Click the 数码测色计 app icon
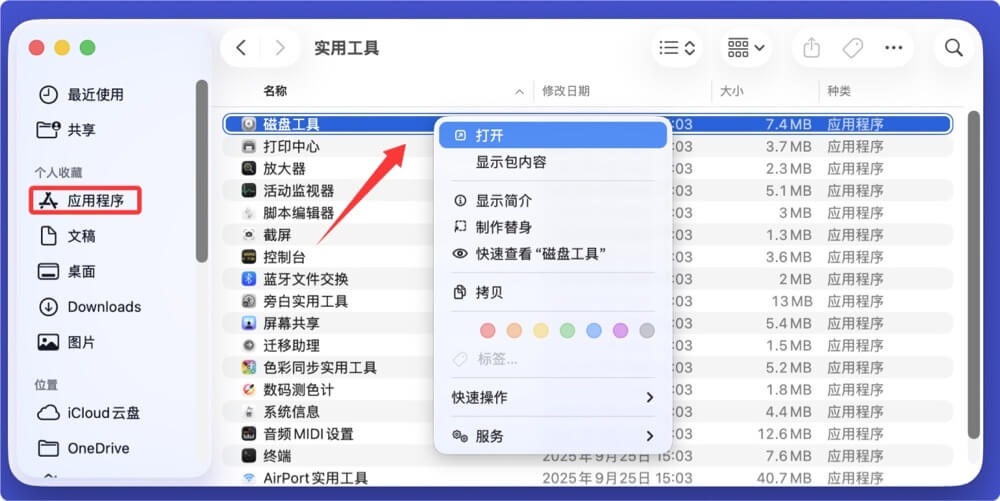Viewport: 1000px width, 501px height. [x=249, y=389]
